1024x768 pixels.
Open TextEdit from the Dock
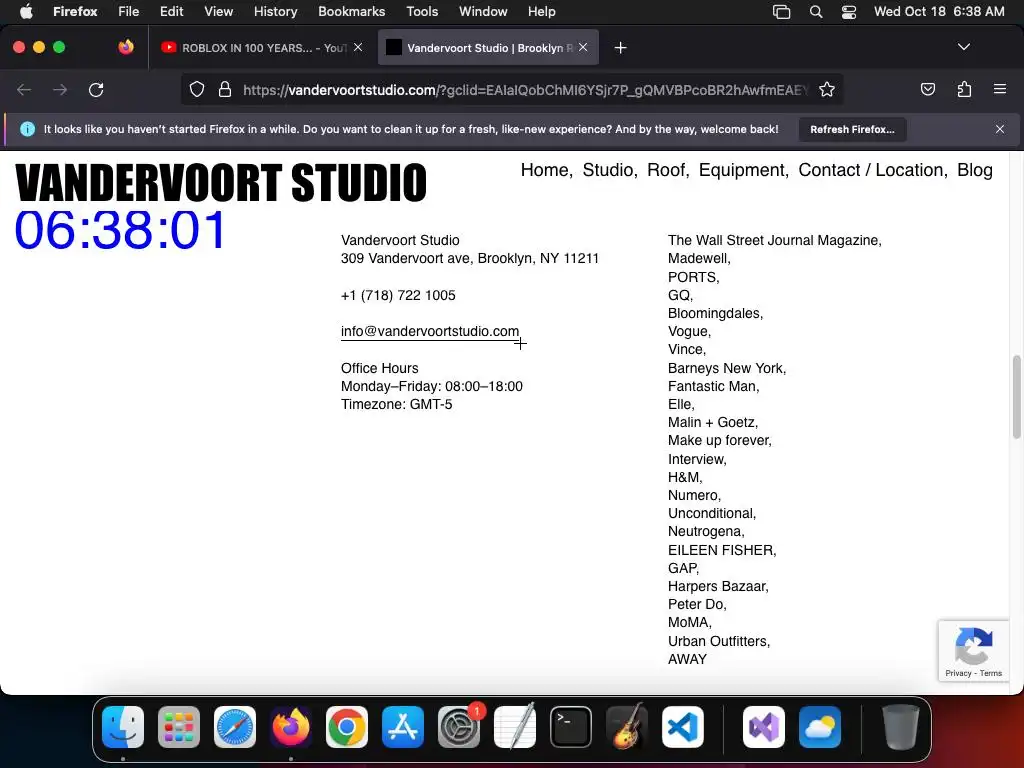(x=515, y=727)
